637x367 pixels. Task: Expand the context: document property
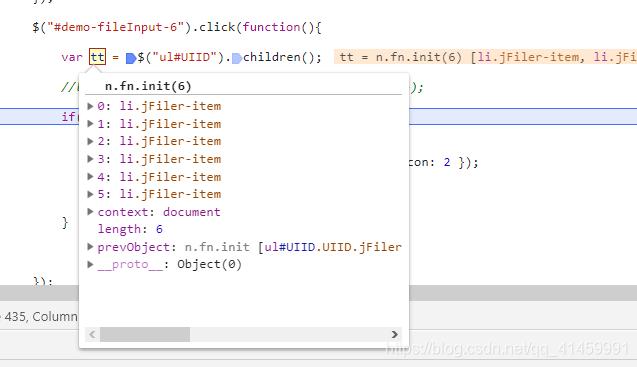(90, 211)
